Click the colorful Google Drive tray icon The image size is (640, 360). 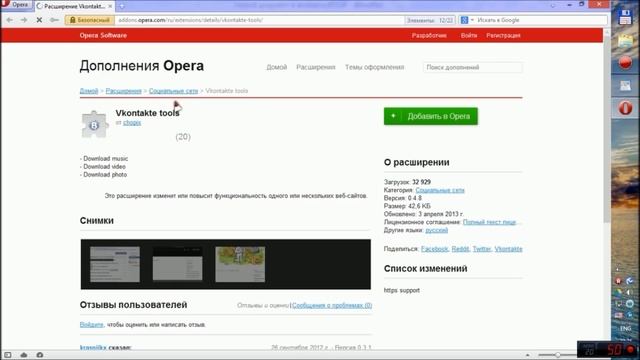point(619,292)
